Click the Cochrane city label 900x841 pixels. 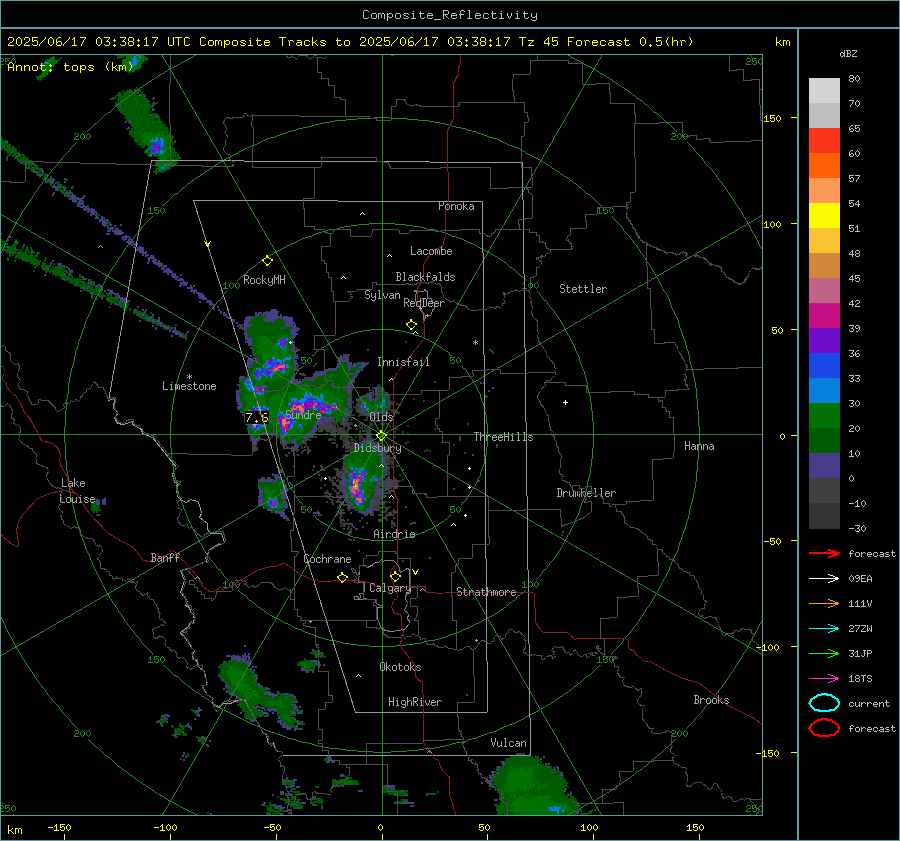327,559
